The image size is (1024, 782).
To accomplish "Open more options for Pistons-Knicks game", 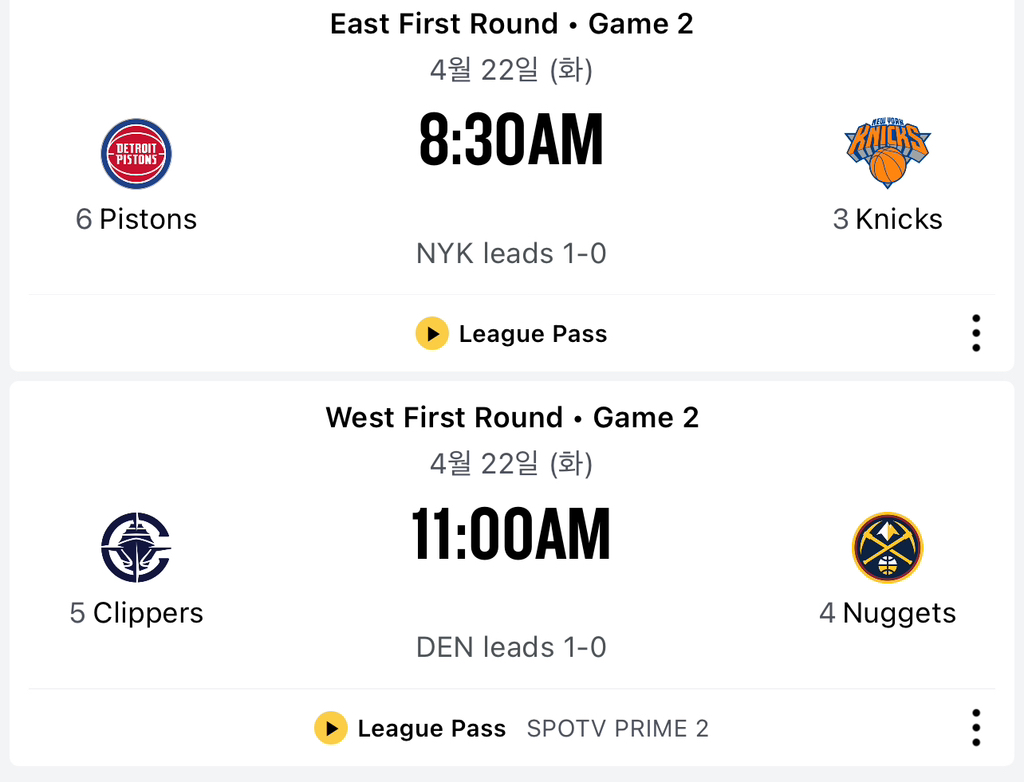I will tap(975, 333).
